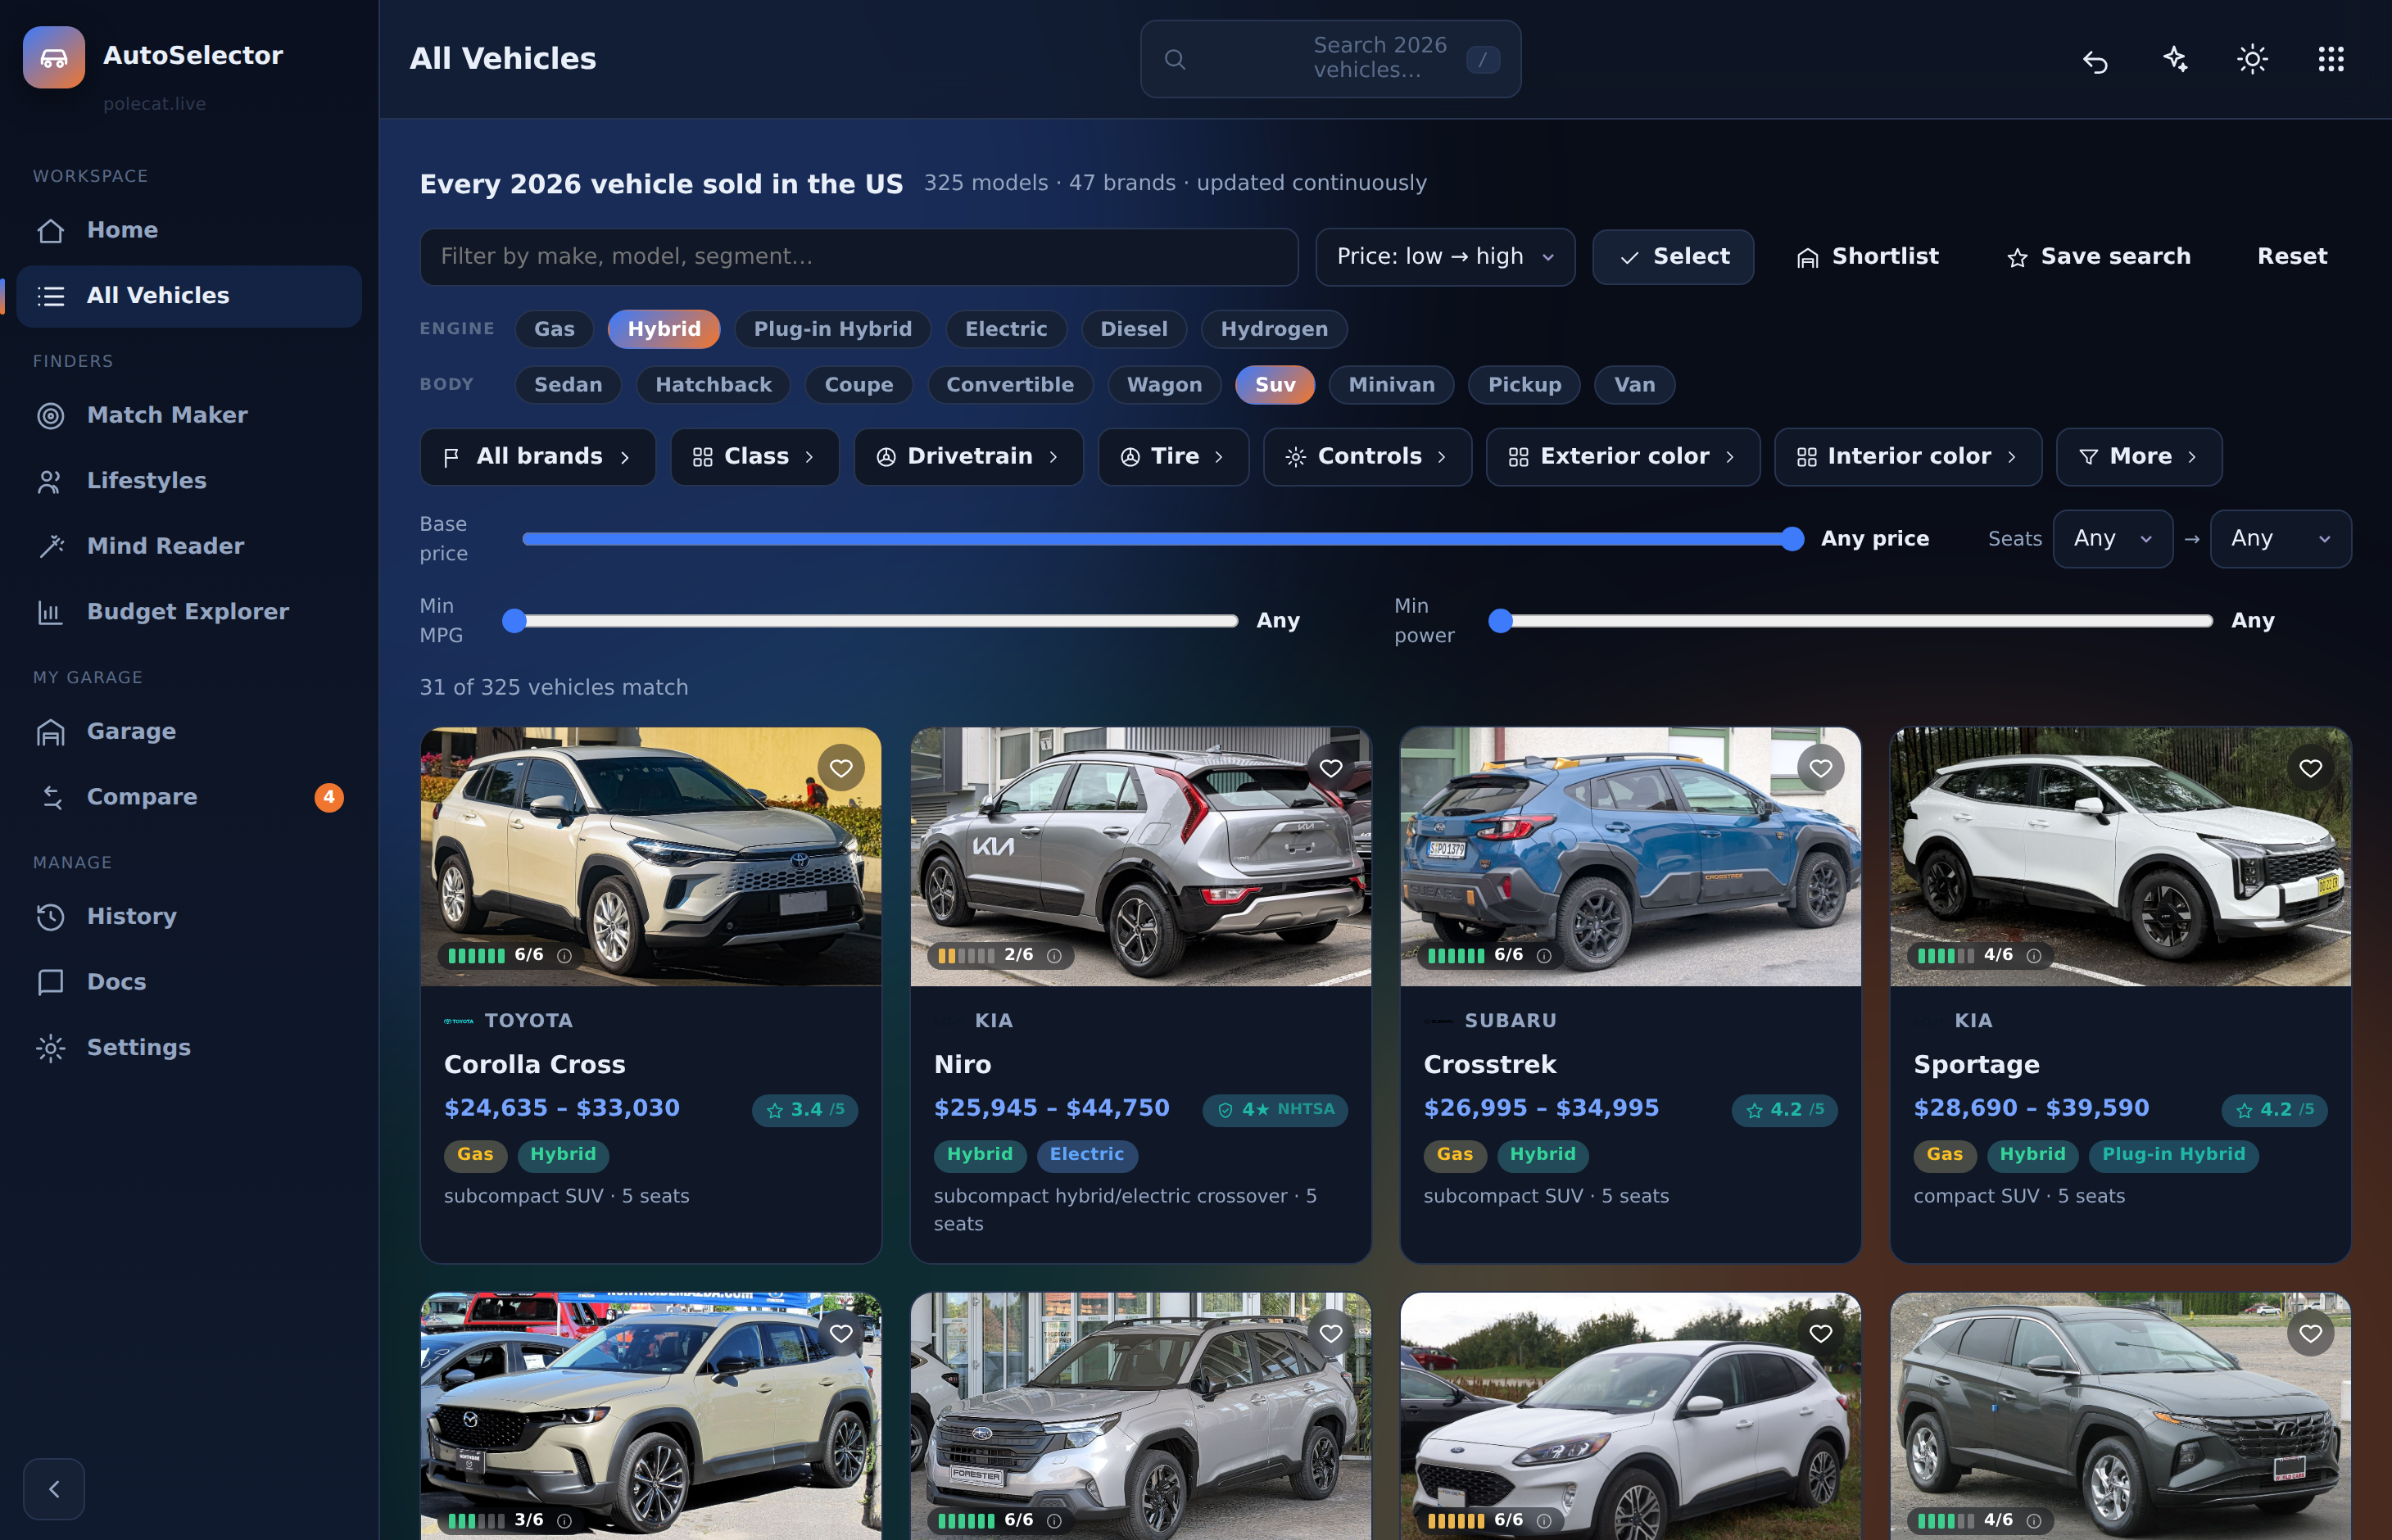Click info icon beside Sportage 4/6 score
The height and width of the screenshot is (1540, 2392).
[x=2033, y=955]
